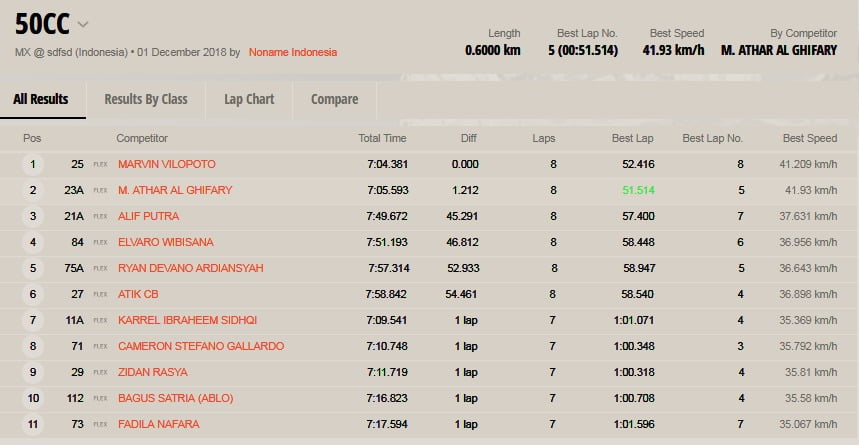Image resolution: width=859 pixels, height=445 pixels.
Task: Click the position 8 circle badge
Action: pyautogui.click(x=33, y=346)
